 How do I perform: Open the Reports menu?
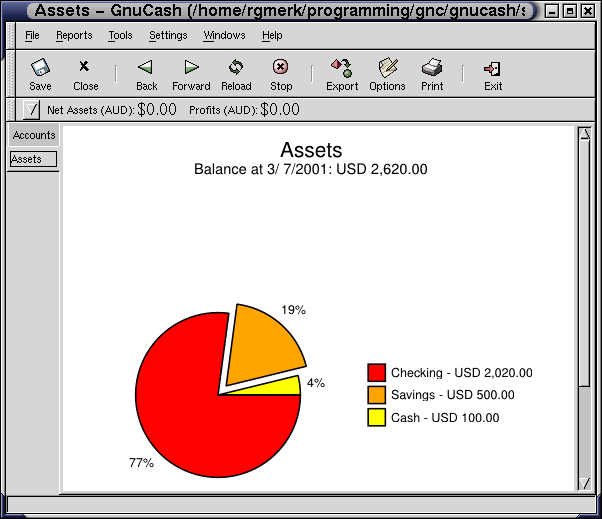click(x=74, y=35)
